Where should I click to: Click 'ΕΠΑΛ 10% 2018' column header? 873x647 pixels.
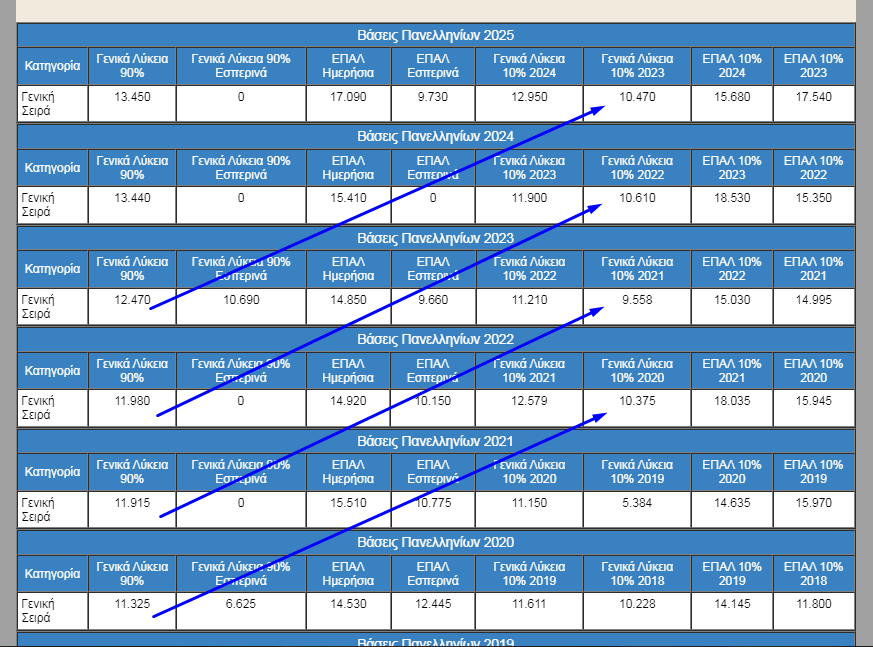tap(813, 574)
